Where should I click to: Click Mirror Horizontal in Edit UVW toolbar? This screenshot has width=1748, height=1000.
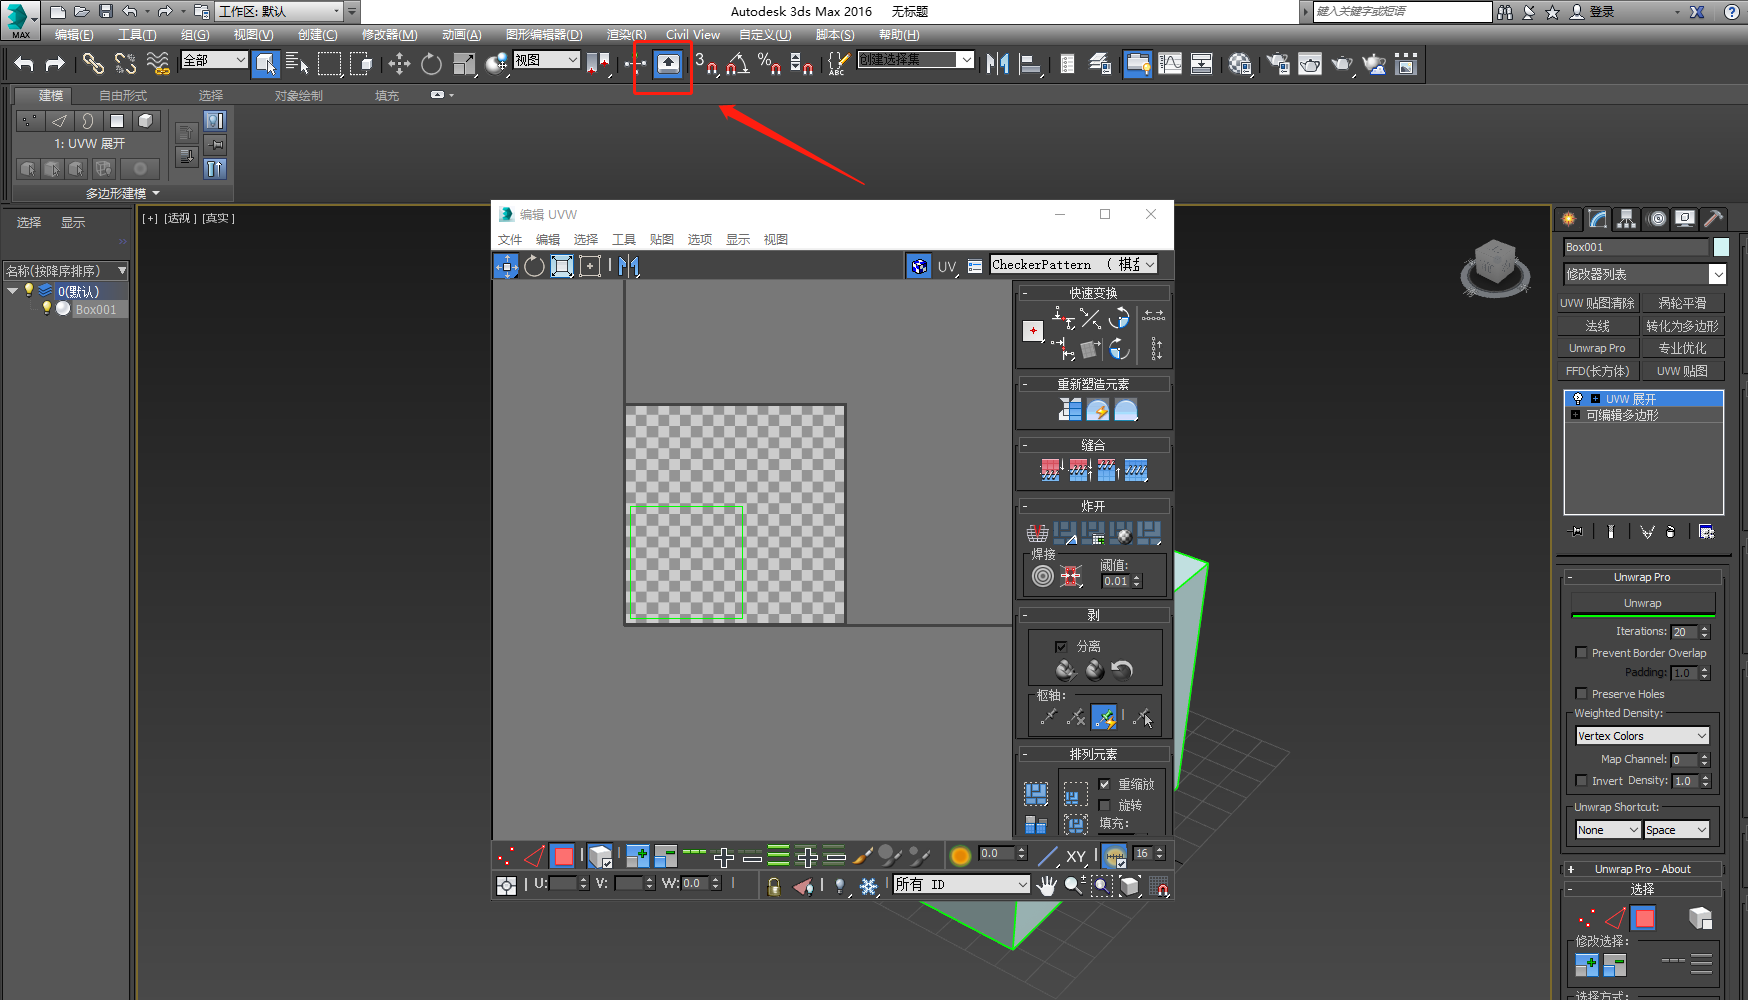(x=628, y=265)
